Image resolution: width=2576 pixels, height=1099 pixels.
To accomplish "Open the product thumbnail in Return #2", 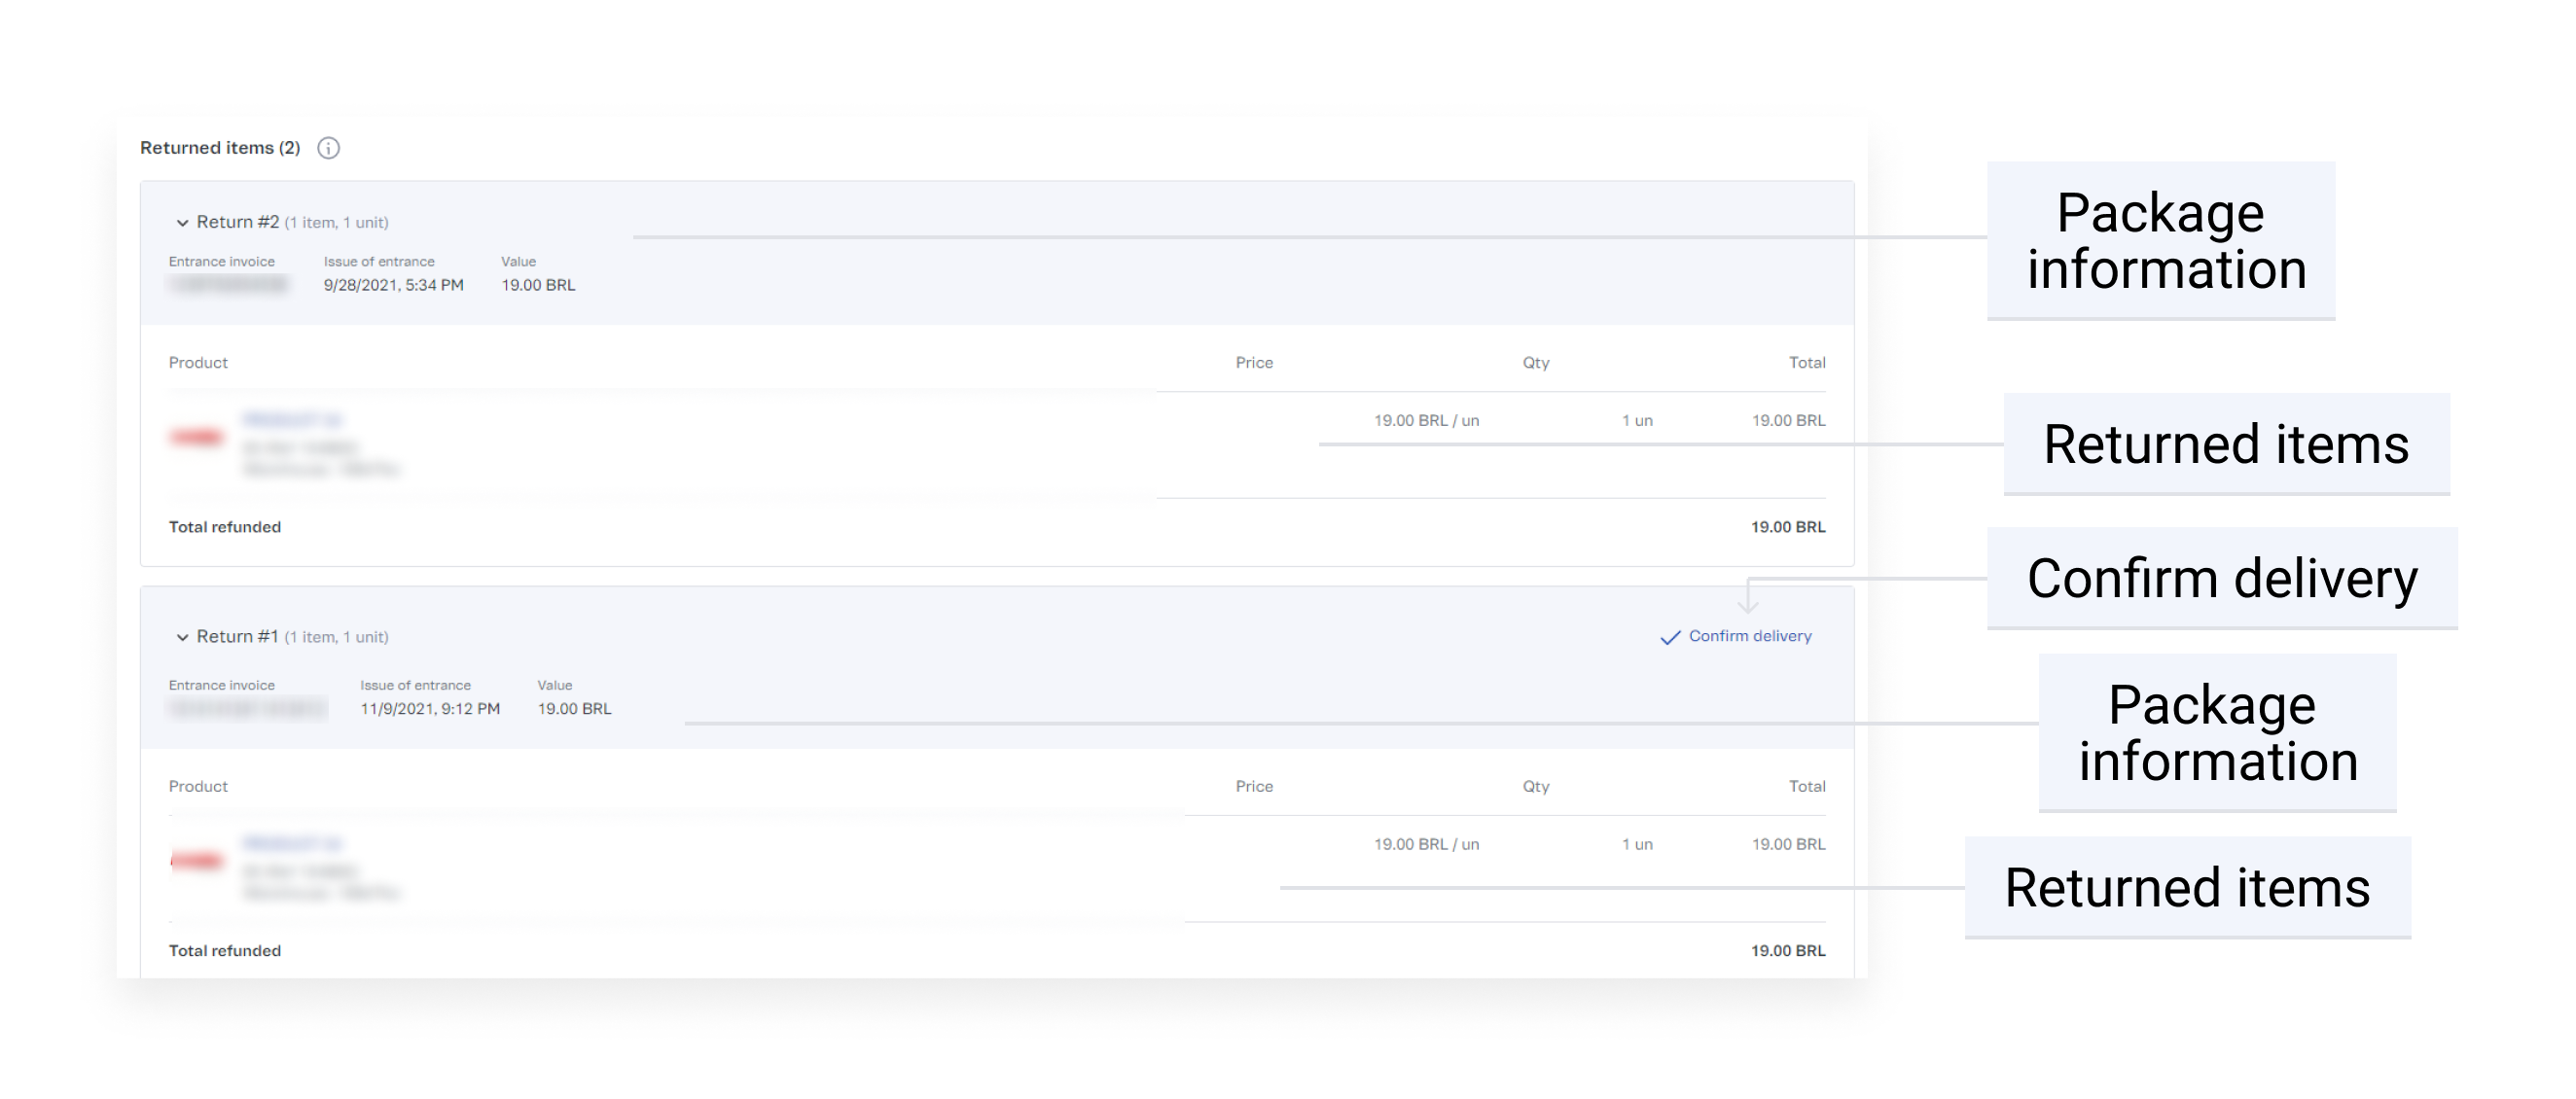I will point(197,437).
